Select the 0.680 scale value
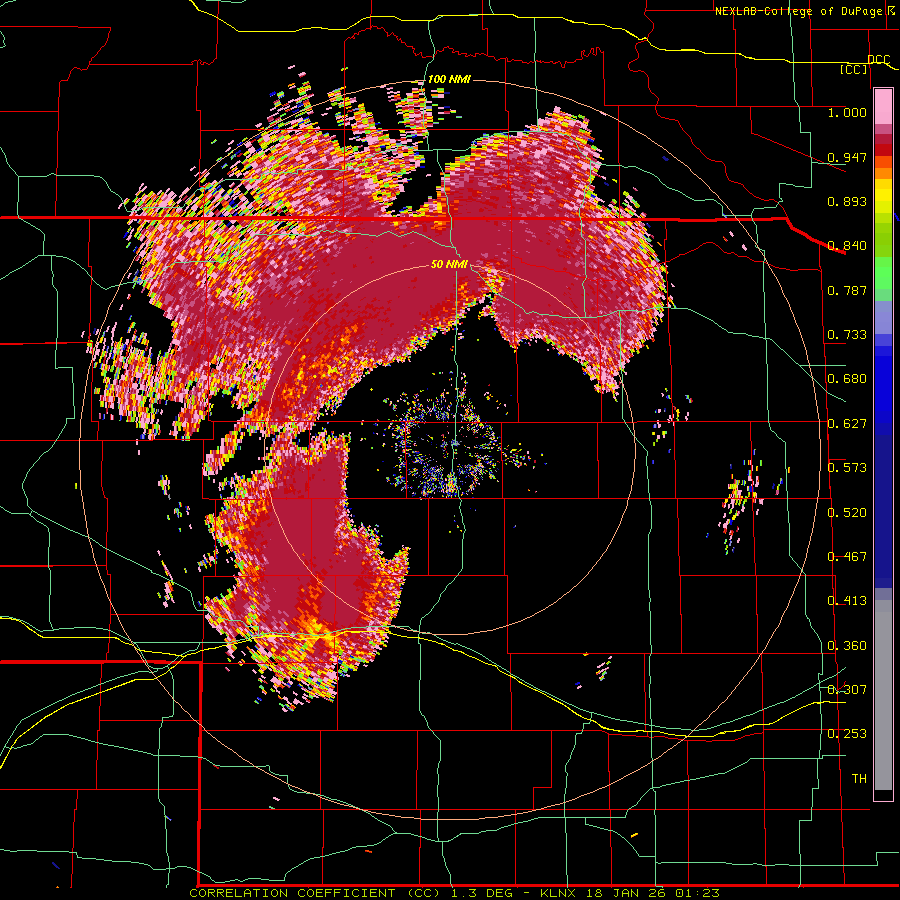900x900 pixels. pyautogui.click(x=847, y=379)
